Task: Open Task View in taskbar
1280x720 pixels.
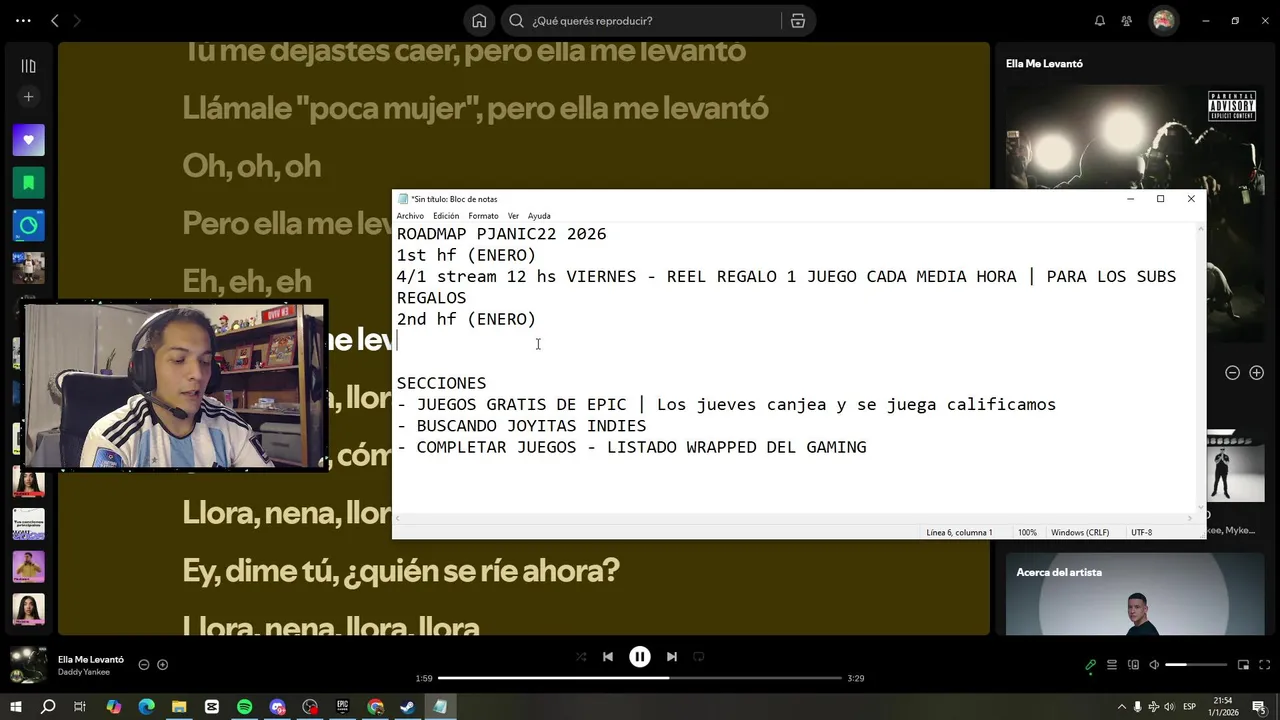Action: (80, 707)
